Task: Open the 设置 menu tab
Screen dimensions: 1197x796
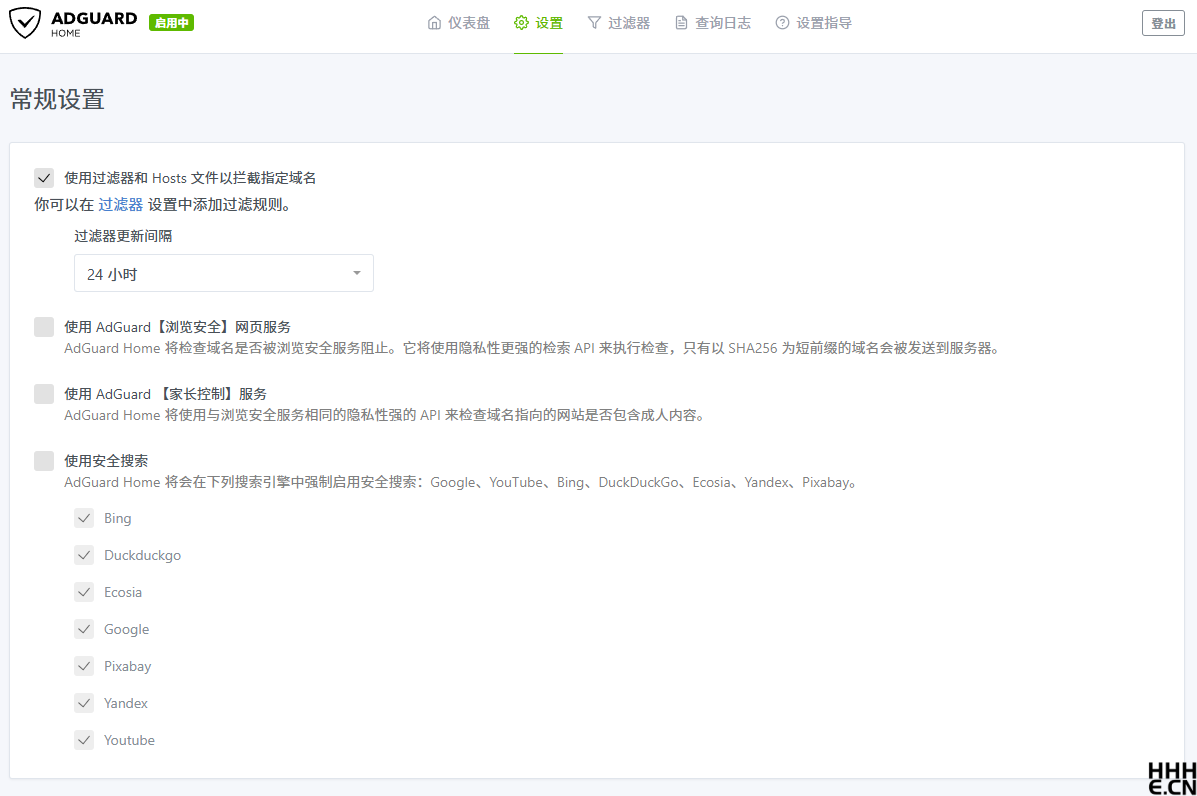Action: pyautogui.click(x=538, y=23)
